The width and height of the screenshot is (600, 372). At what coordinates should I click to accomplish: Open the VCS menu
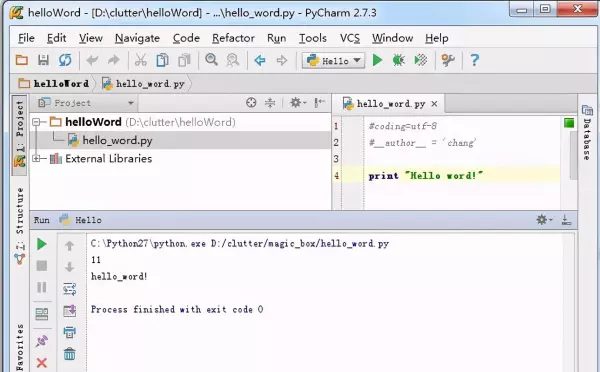[x=350, y=38]
